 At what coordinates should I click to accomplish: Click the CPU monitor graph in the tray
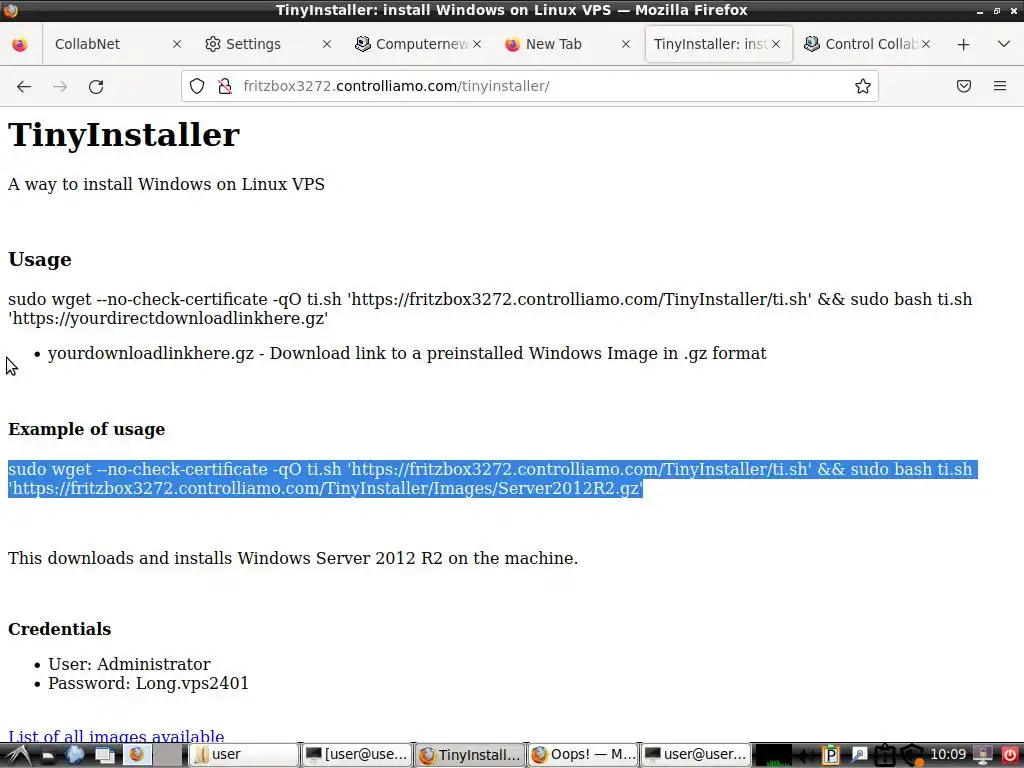[x=773, y=755]
